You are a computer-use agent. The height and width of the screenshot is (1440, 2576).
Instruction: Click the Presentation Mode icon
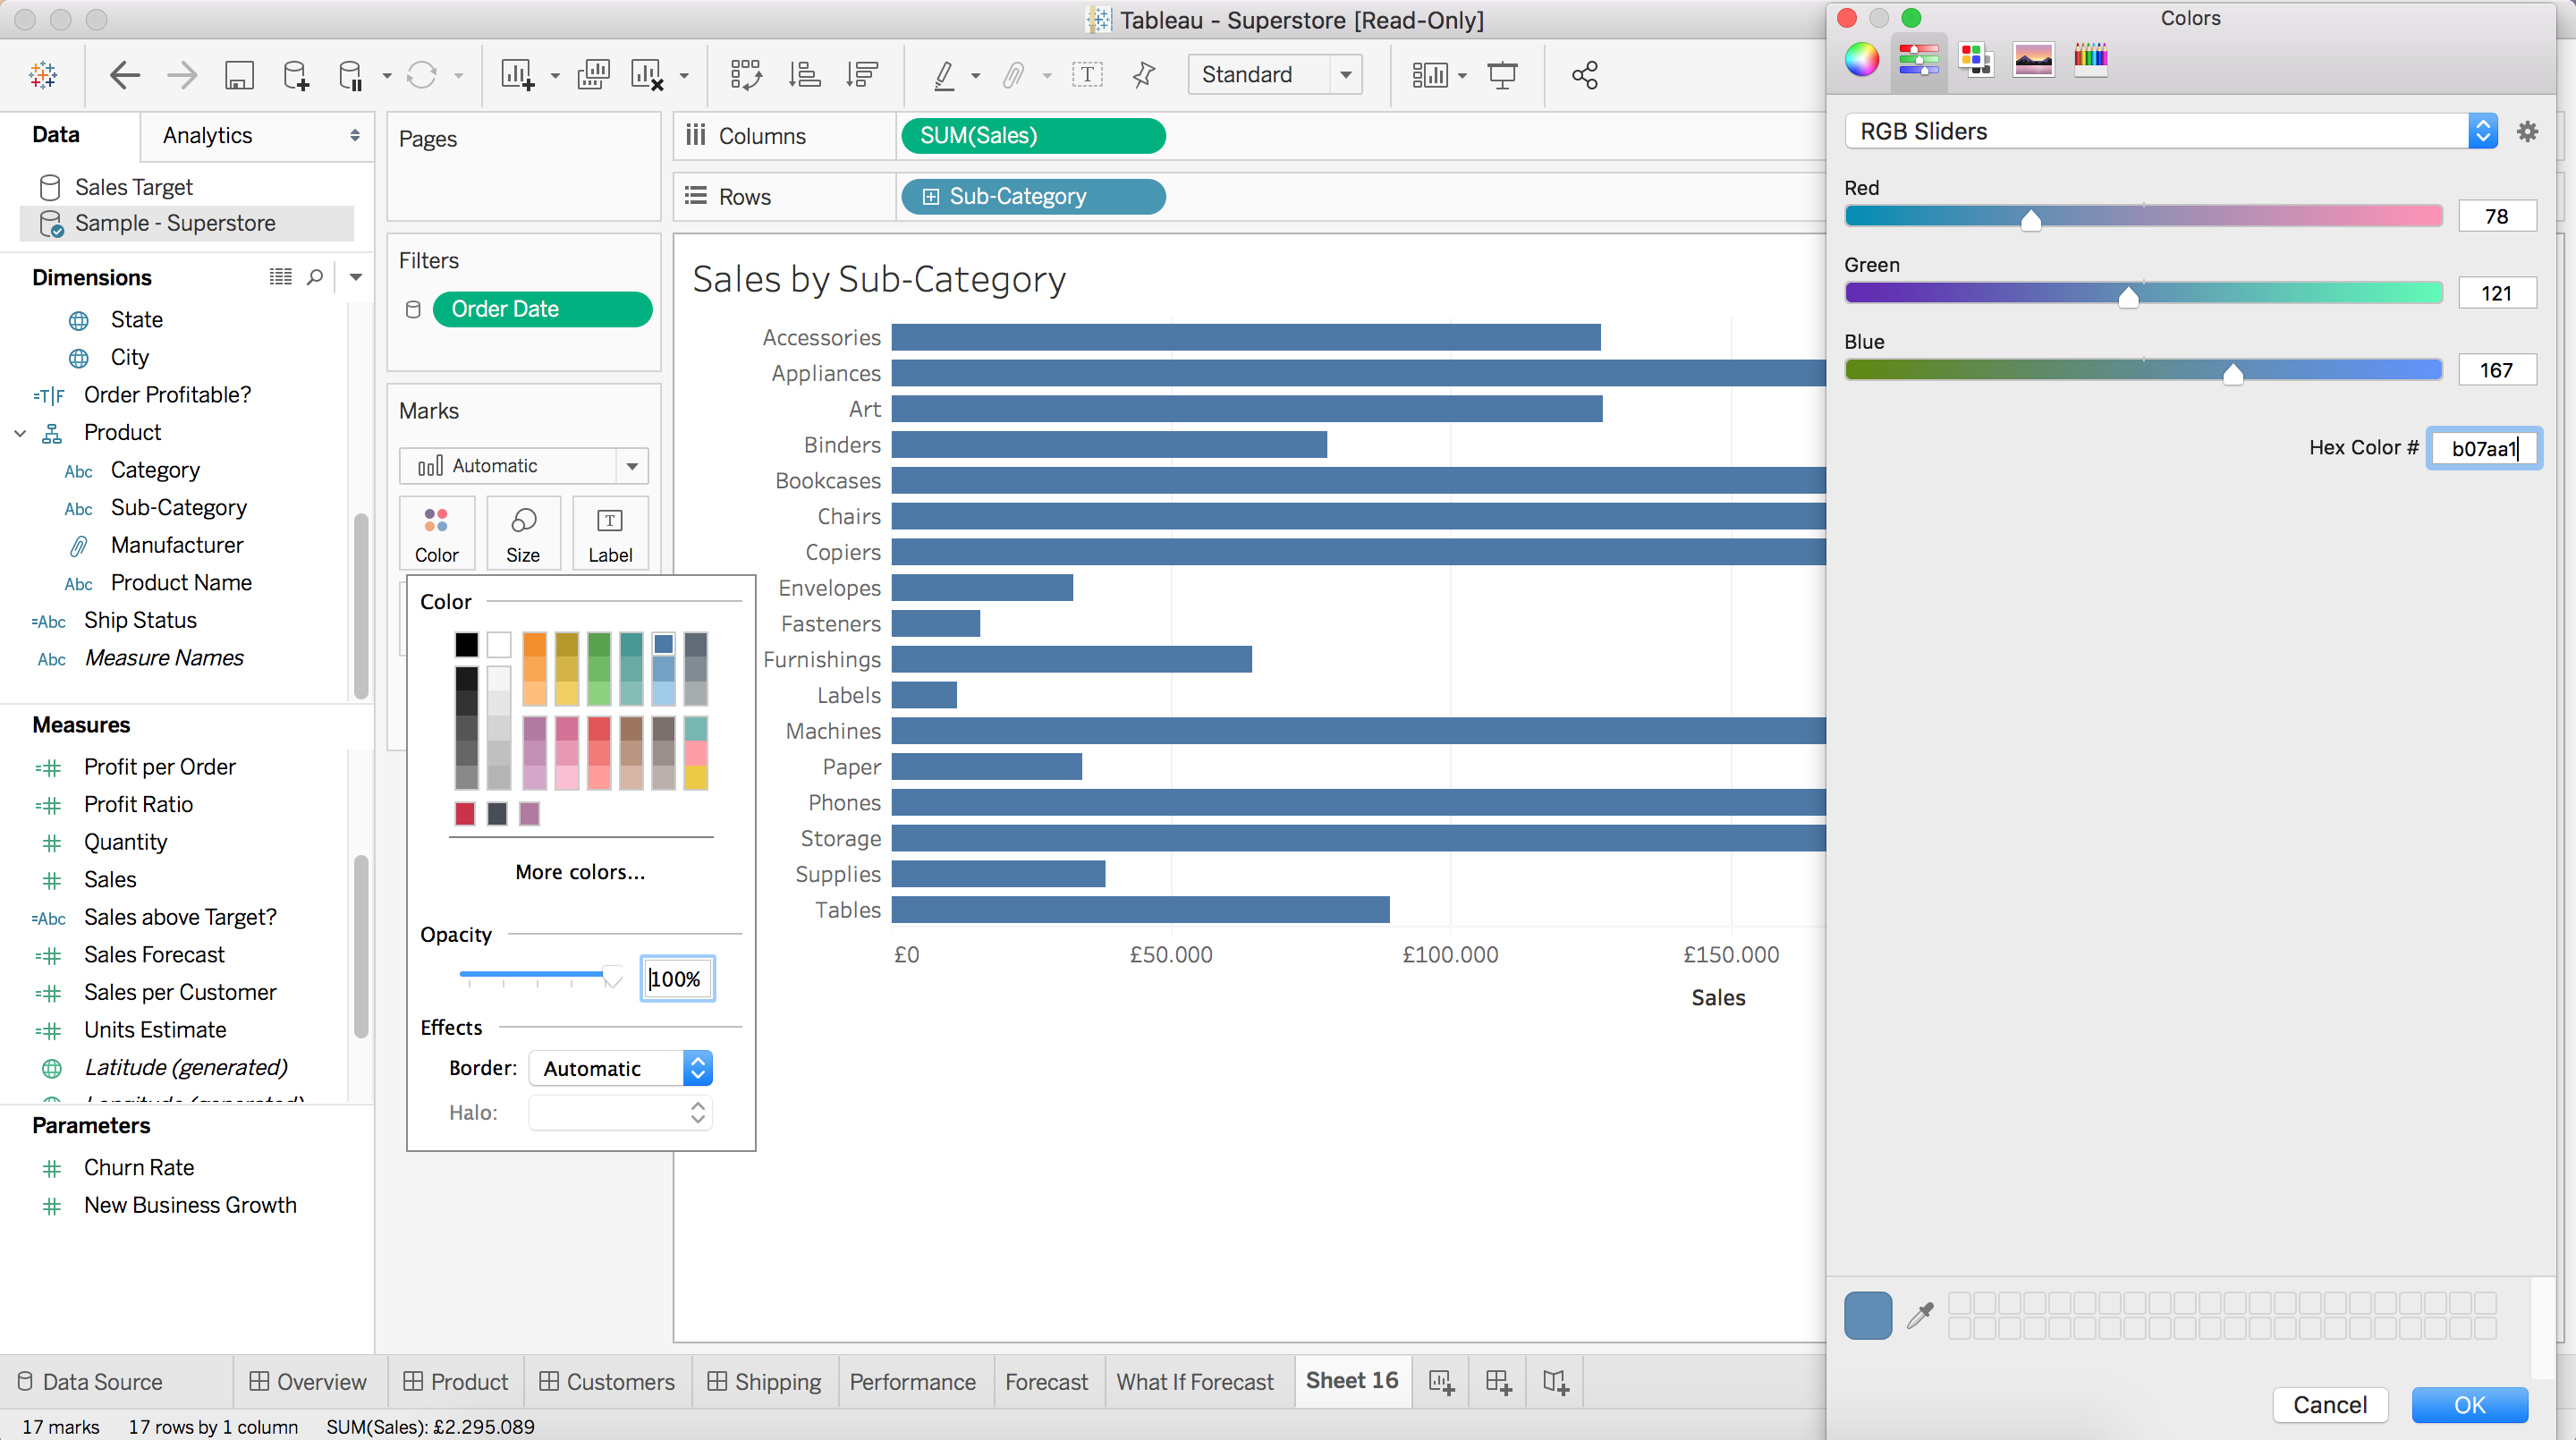[x=1502, y=75]
